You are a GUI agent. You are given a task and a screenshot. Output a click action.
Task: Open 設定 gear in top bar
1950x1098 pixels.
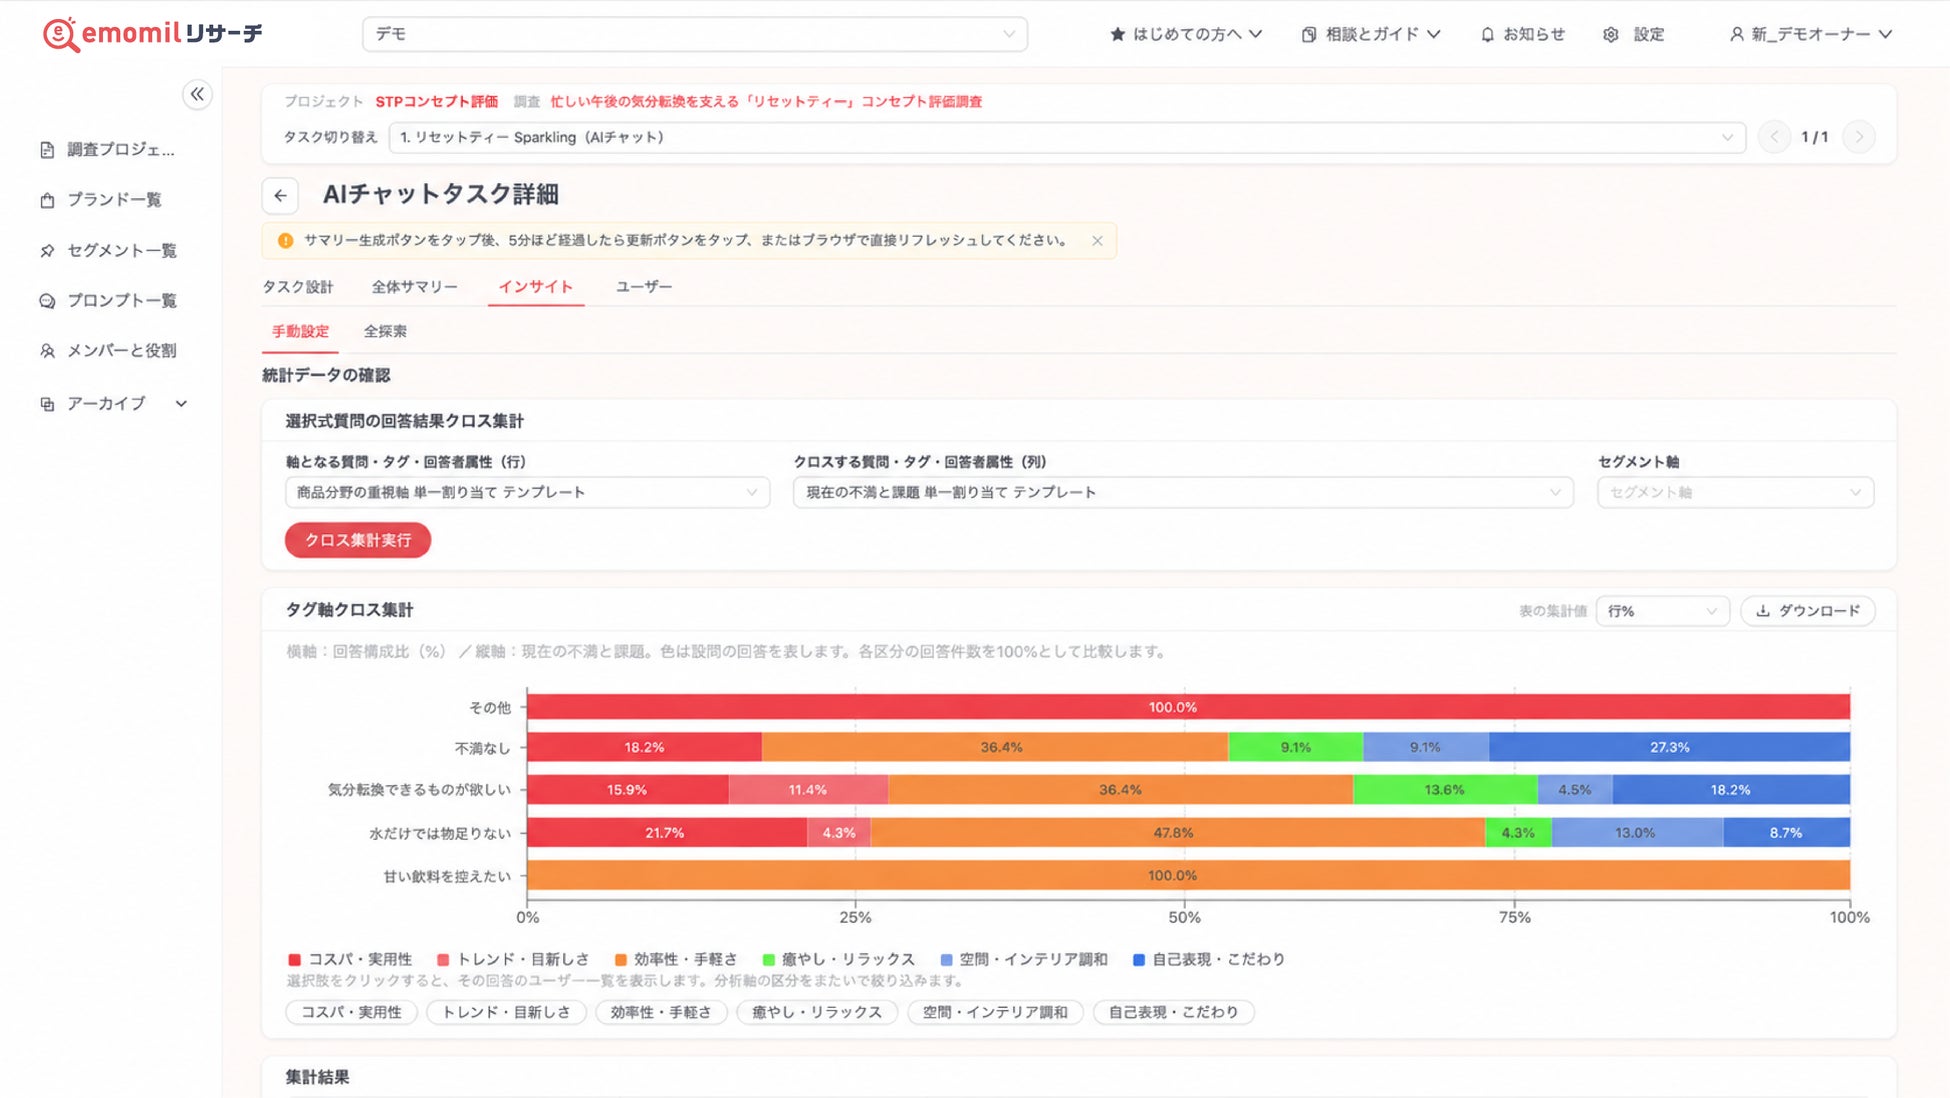click(x=1634, y=34)
